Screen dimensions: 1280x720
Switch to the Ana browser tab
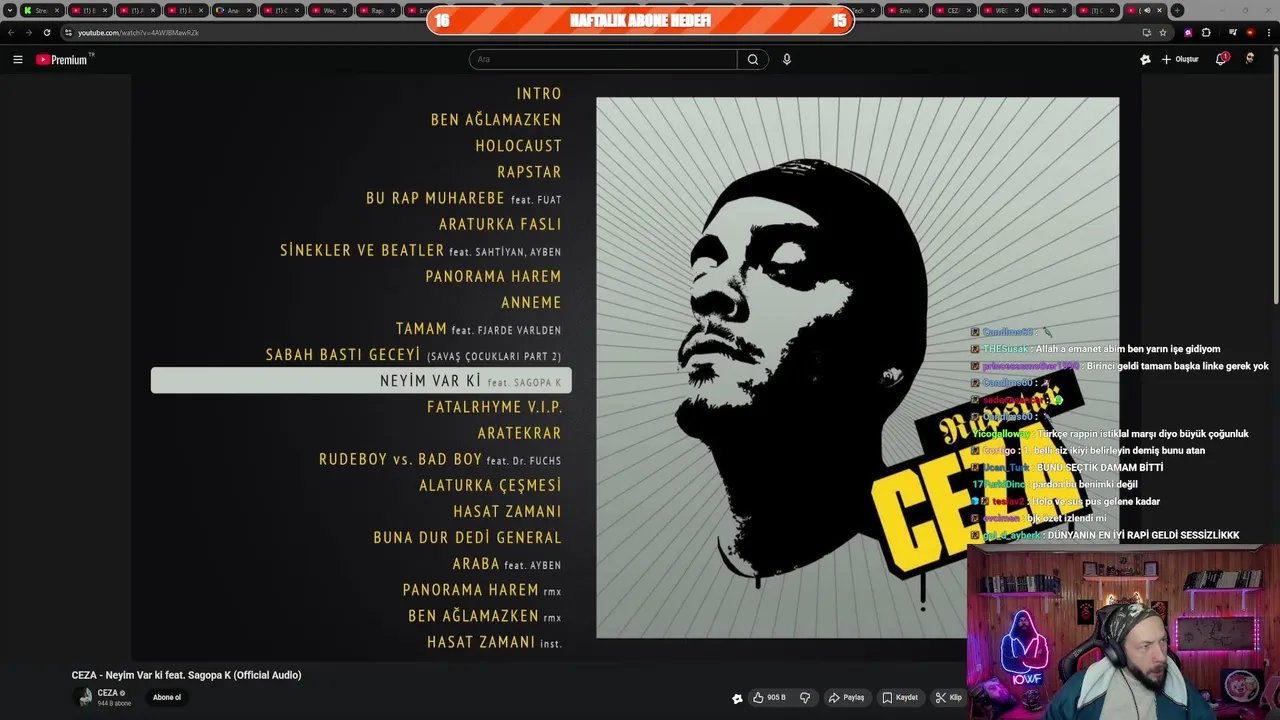pos(233,10)
